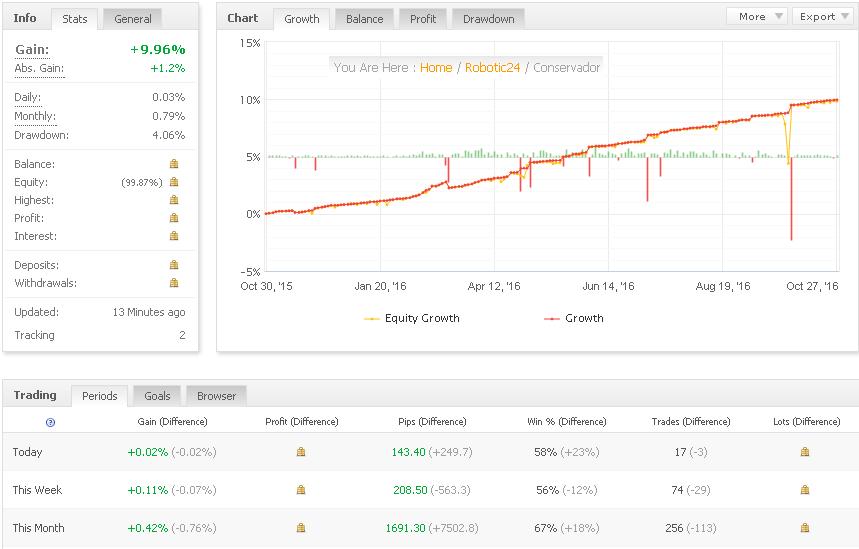Select the Balance chart tab
Image resolution: width=859 pixels, height=549 pixels.
[364, 19]
